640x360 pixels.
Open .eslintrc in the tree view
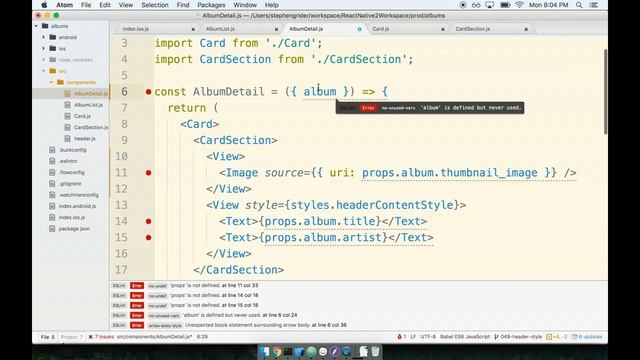[68, 161]
